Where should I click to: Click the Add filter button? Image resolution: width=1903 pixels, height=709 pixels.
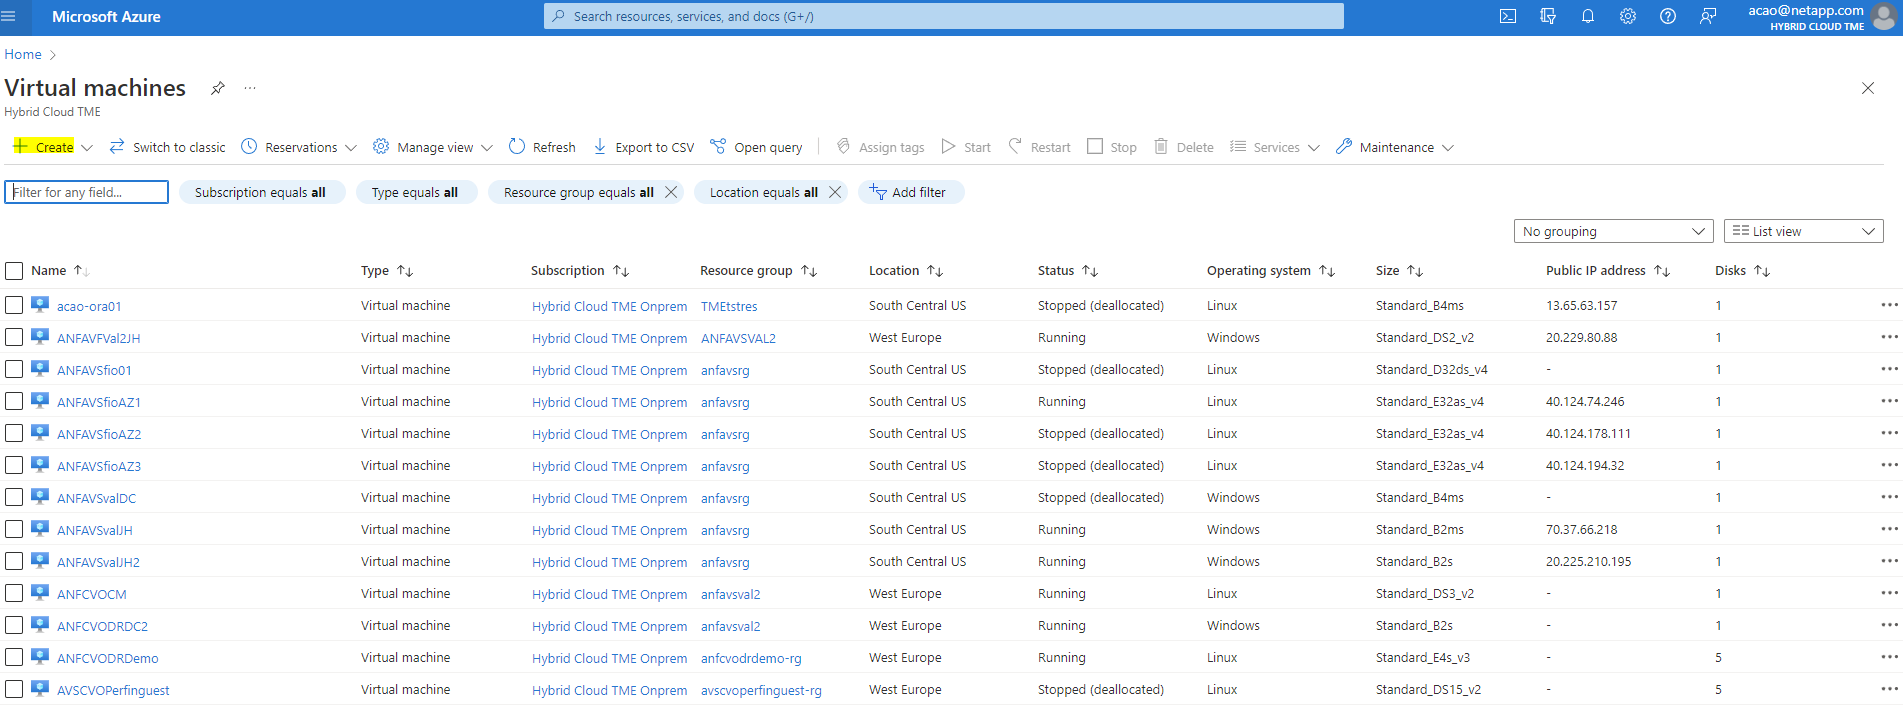coord(909,192)
